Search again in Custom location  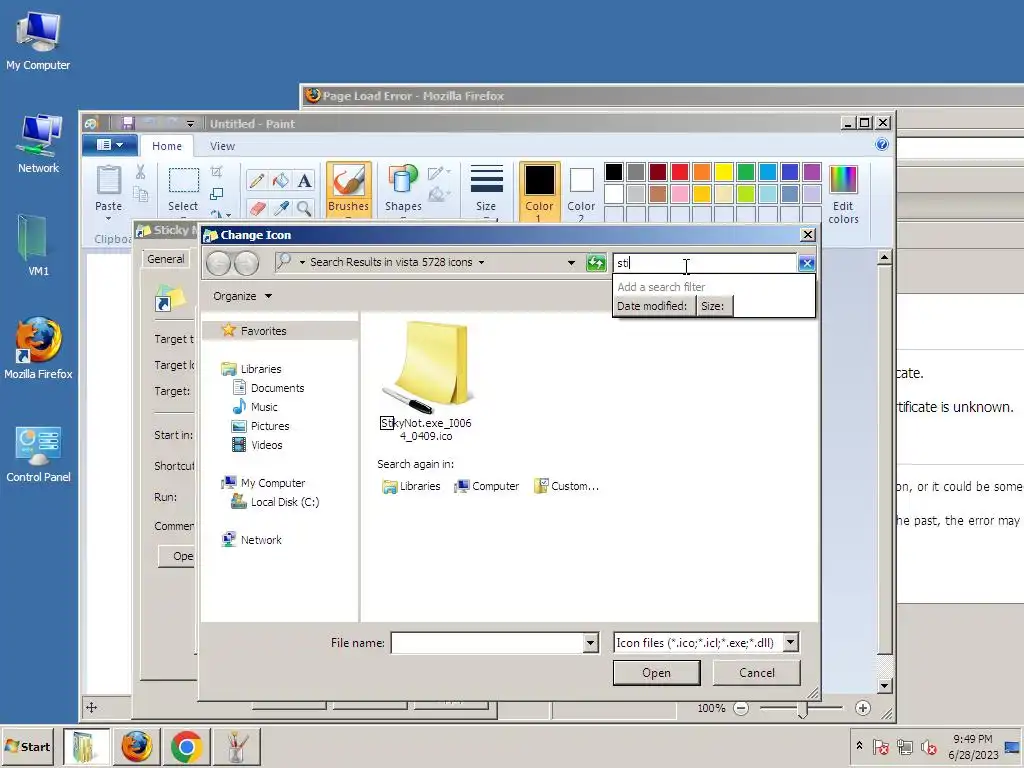[566, 487]
